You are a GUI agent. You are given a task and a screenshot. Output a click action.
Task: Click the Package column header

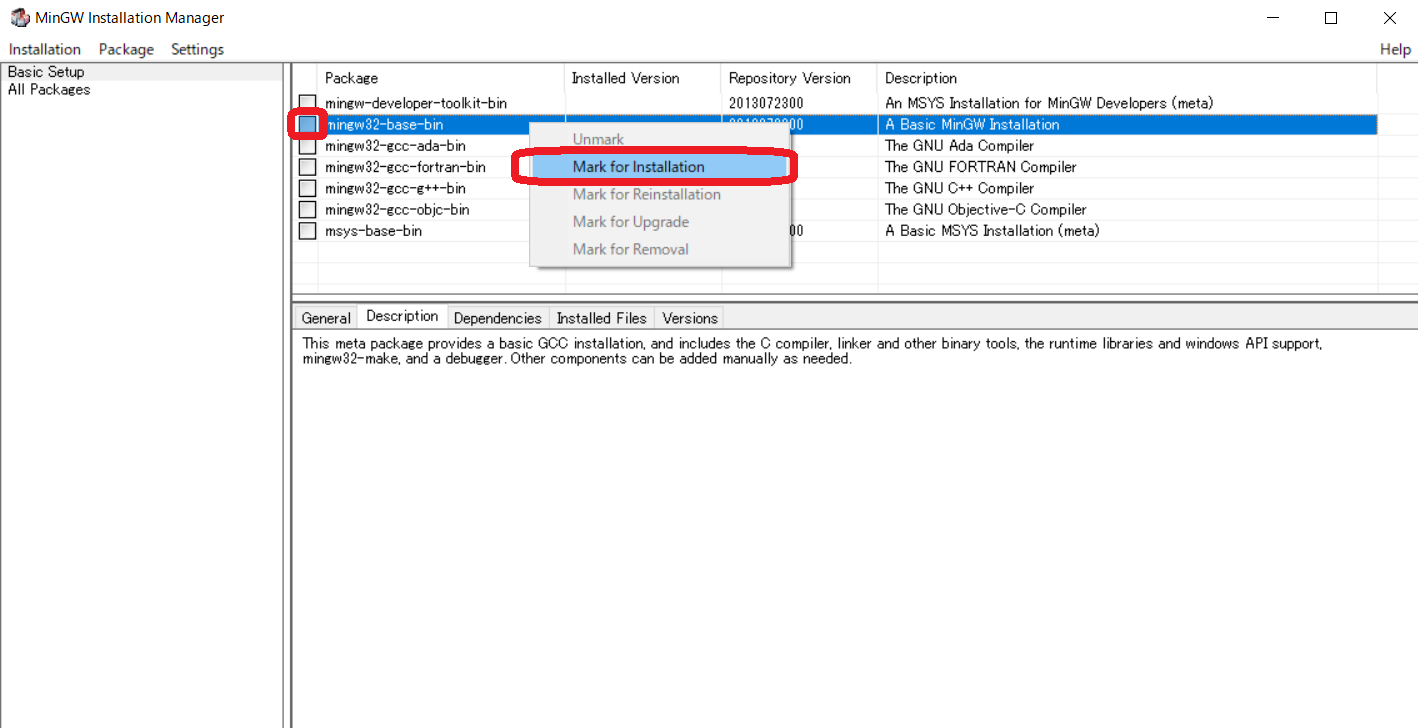click(441, 78)
